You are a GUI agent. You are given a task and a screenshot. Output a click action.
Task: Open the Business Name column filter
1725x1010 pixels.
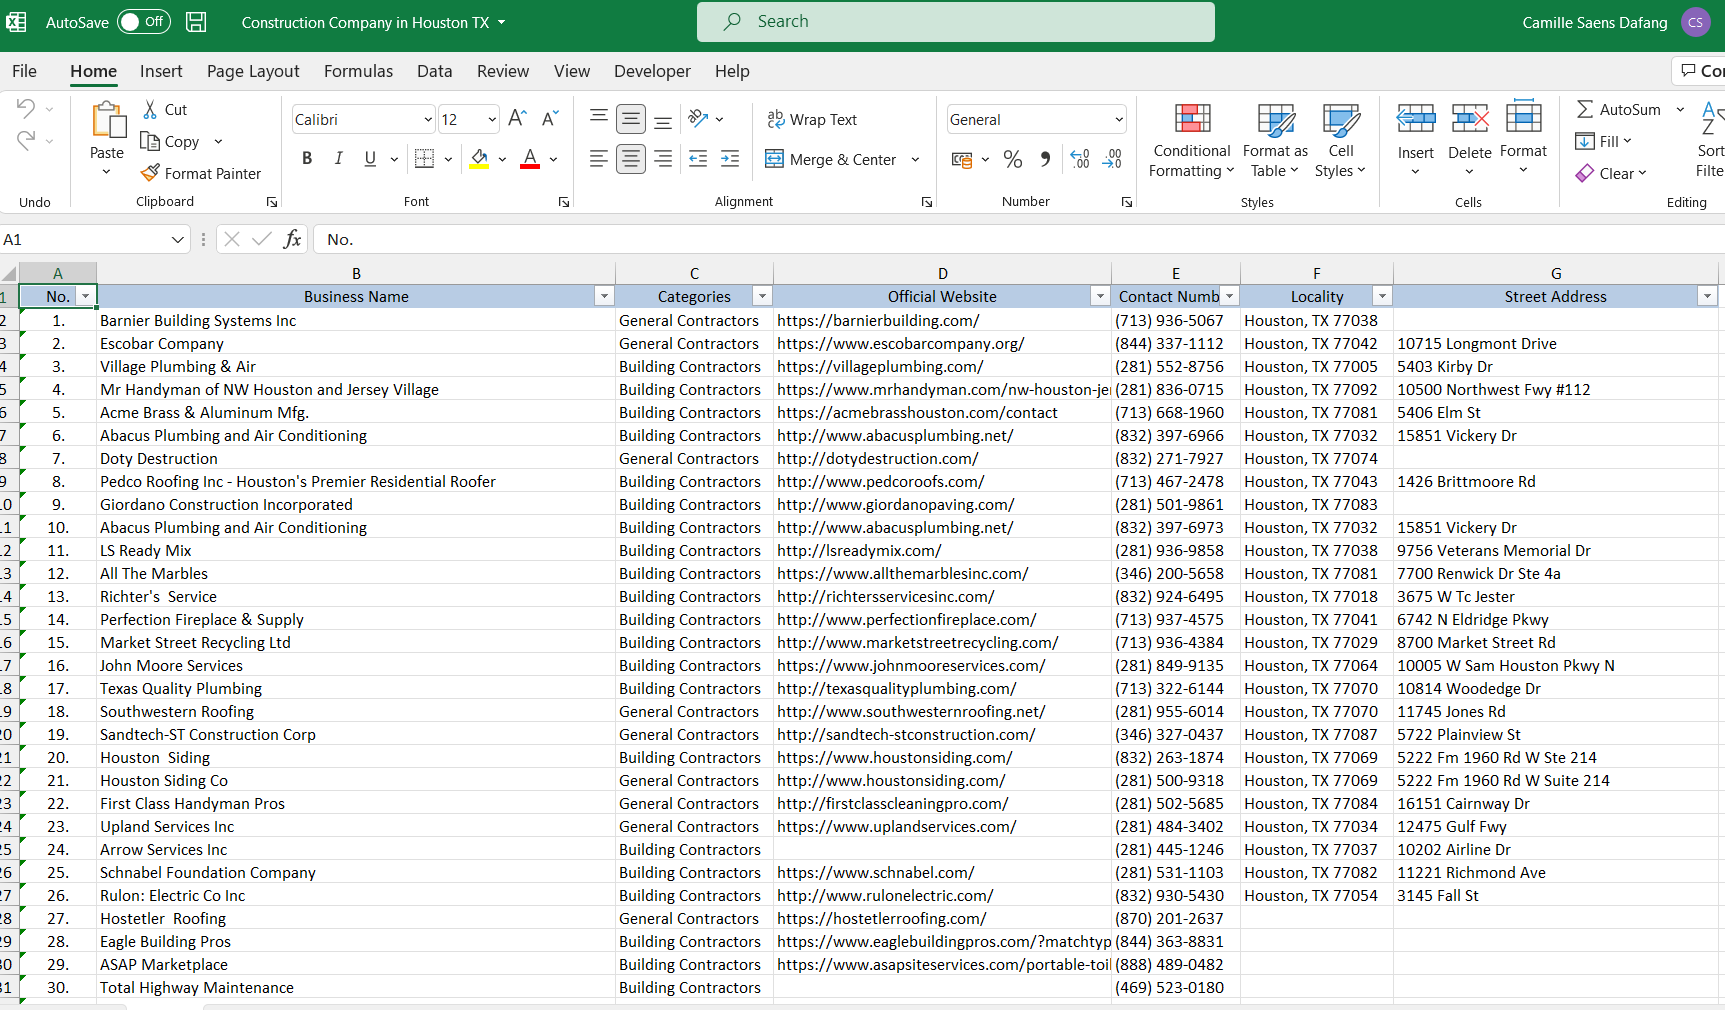[x=604, y=296]
